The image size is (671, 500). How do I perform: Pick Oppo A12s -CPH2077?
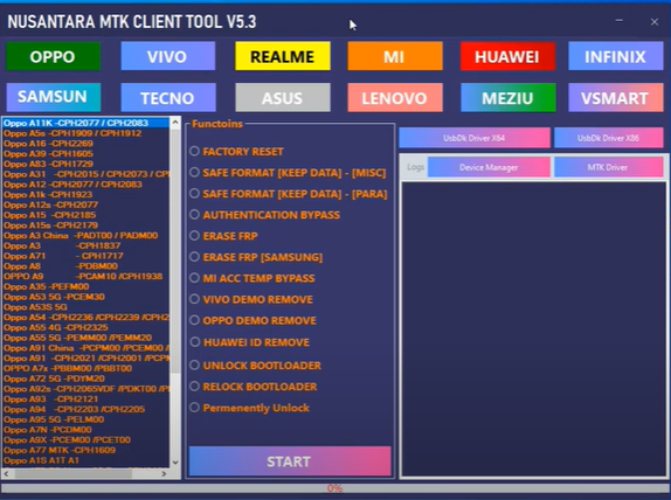pyautogui.click(x=86, y=205)
